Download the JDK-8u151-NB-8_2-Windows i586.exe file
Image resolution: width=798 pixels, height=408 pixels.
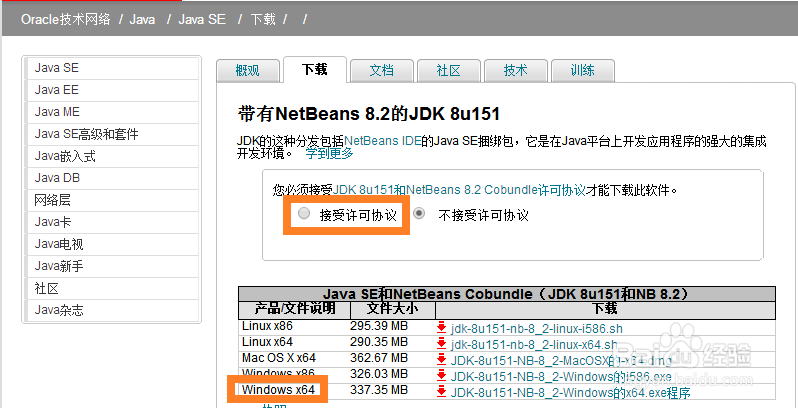[x=561, y=377]
